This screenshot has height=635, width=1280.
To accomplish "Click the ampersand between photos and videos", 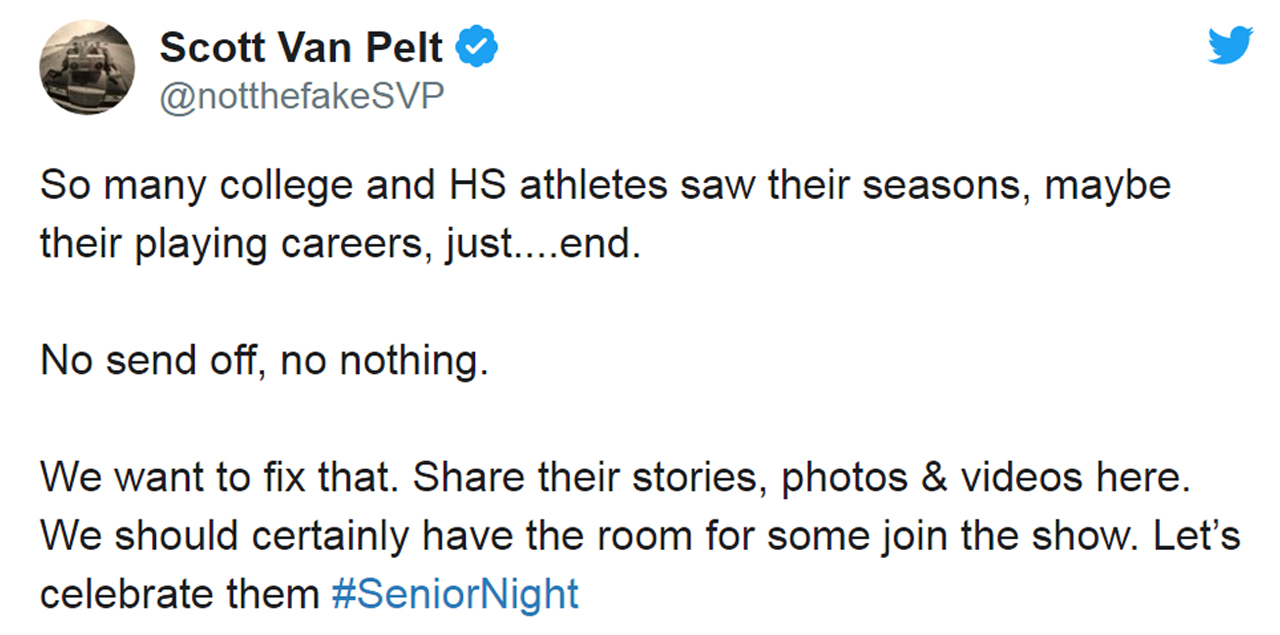I will click(x=933, y=478).
